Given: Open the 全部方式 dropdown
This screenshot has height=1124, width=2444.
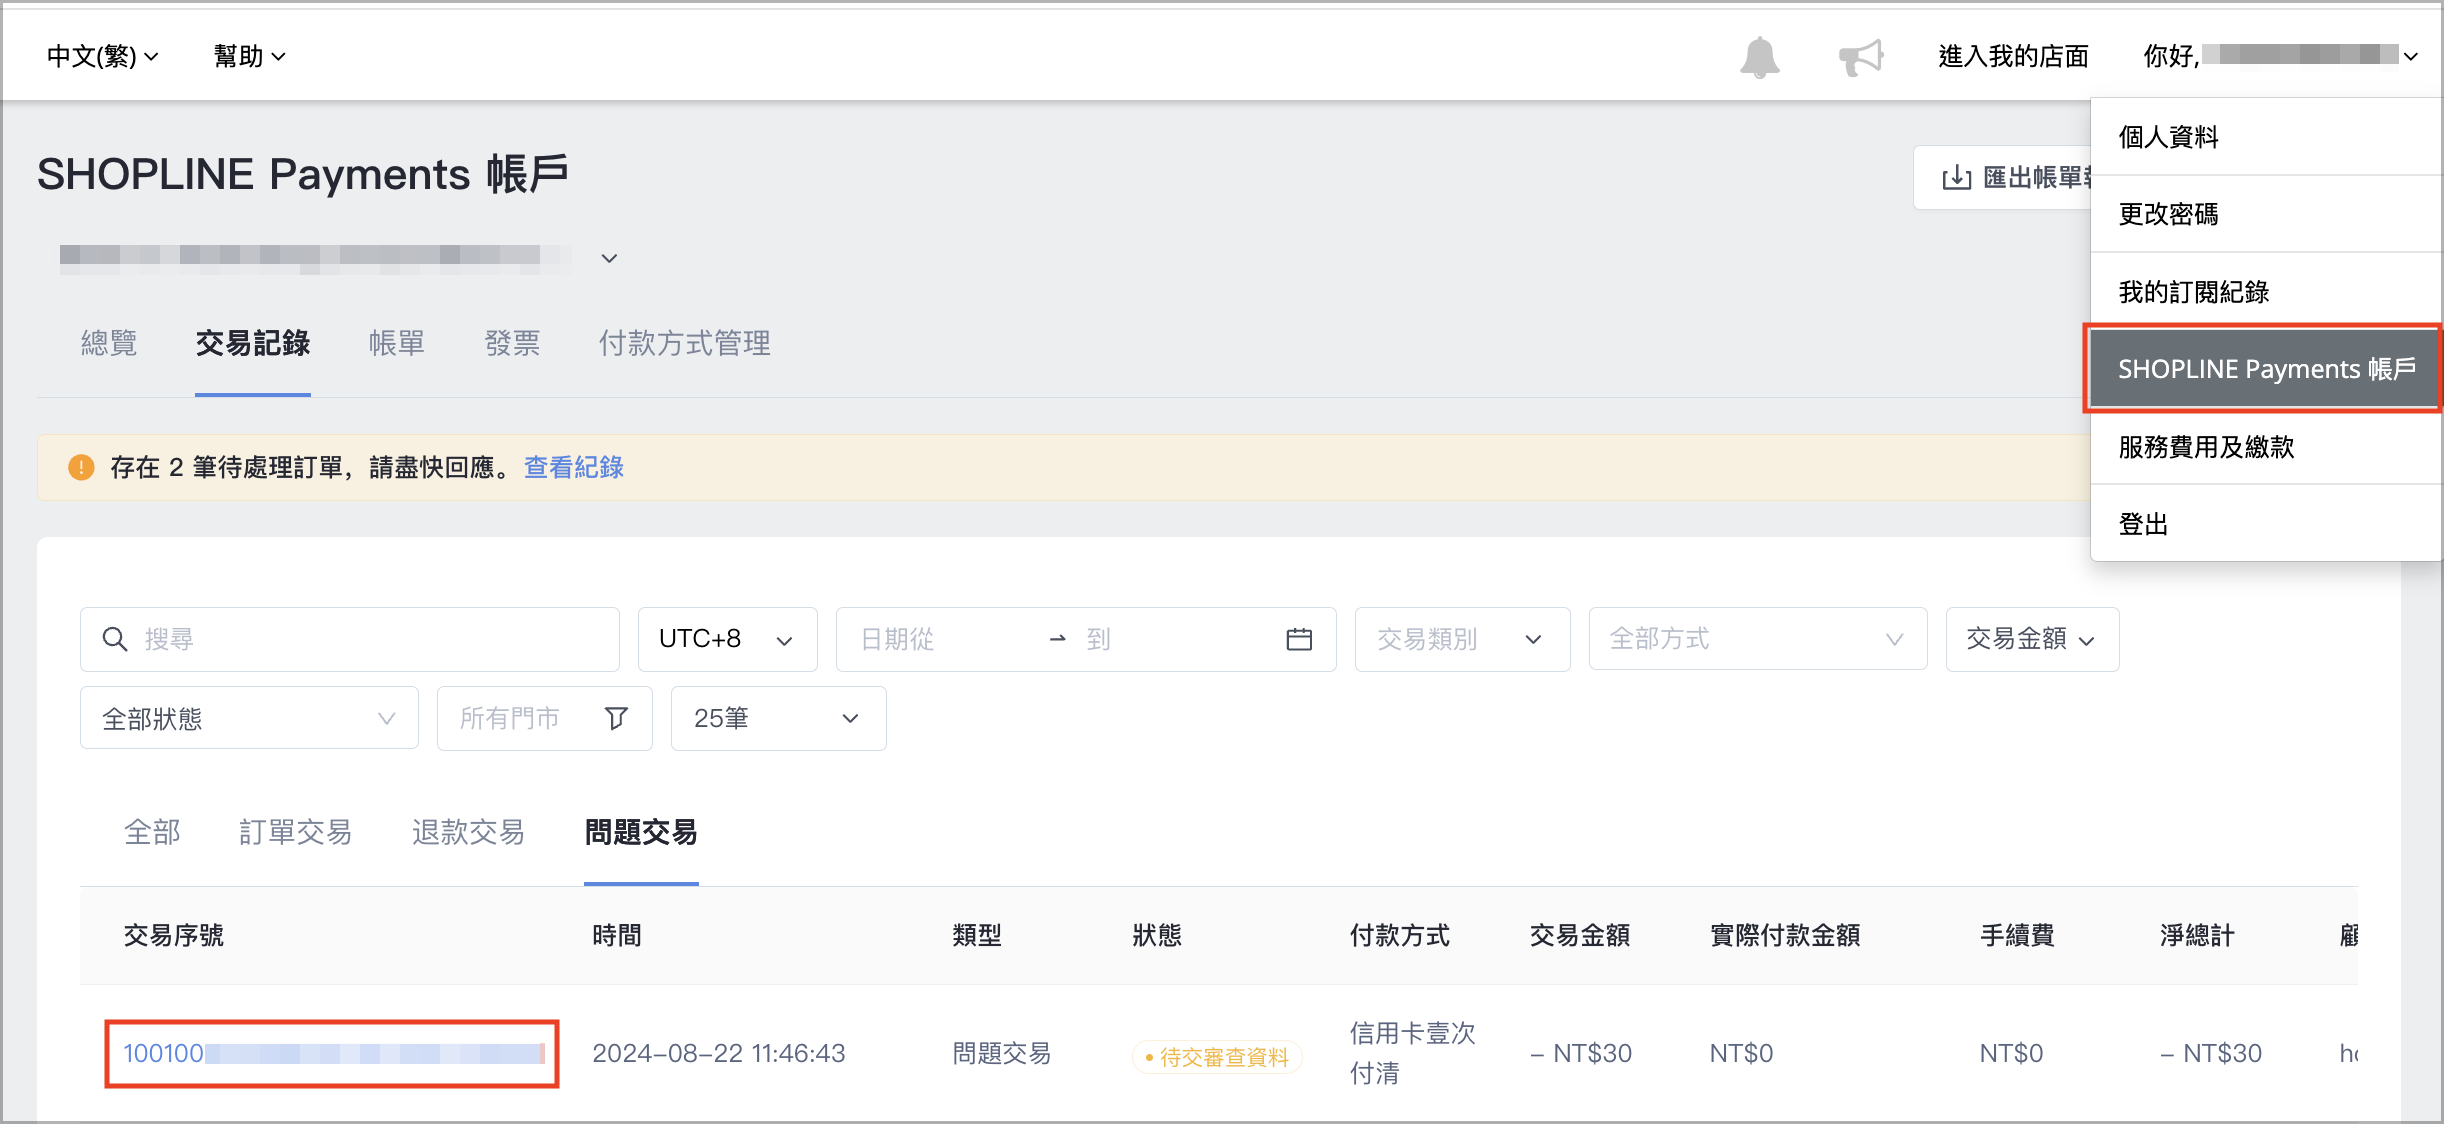Looking at the screenshot, I should pyautogui.click(x=1757, y=639).
